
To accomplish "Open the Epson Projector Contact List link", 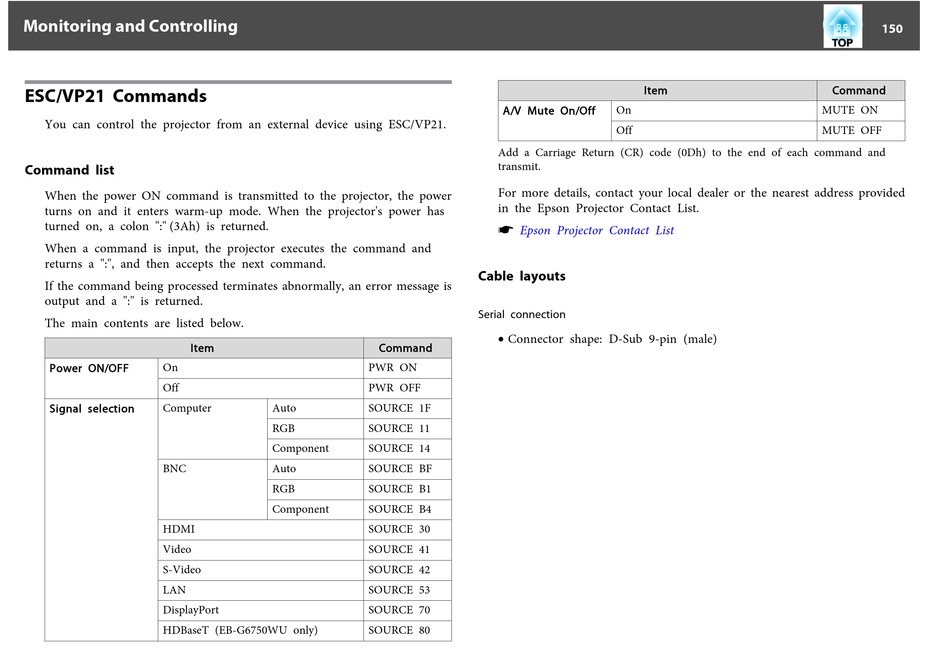I will (x=596, y=230).
